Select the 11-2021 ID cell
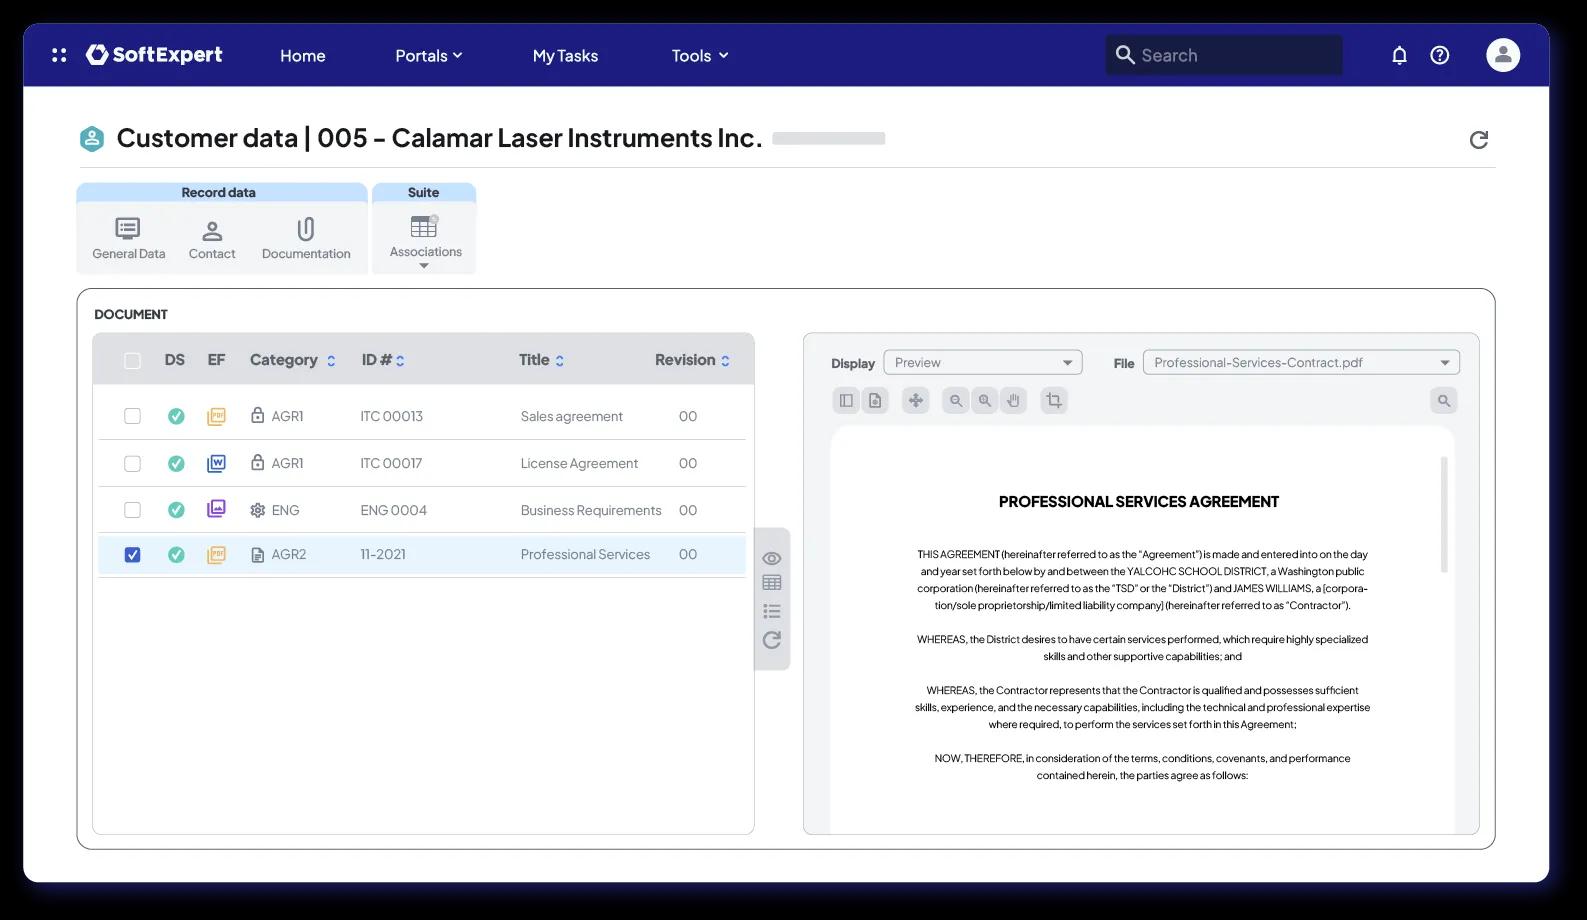 coord(383,554)
